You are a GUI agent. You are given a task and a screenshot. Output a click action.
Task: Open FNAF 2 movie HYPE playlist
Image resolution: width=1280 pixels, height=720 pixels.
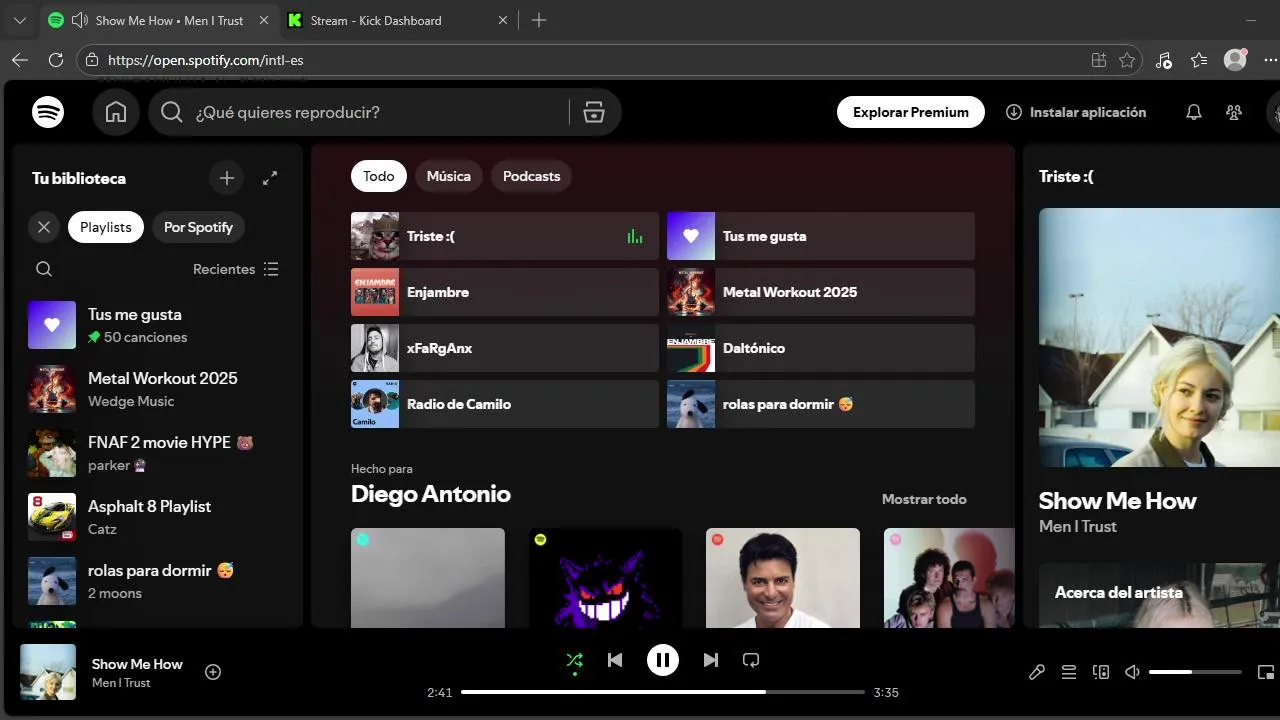pos(157,453)
